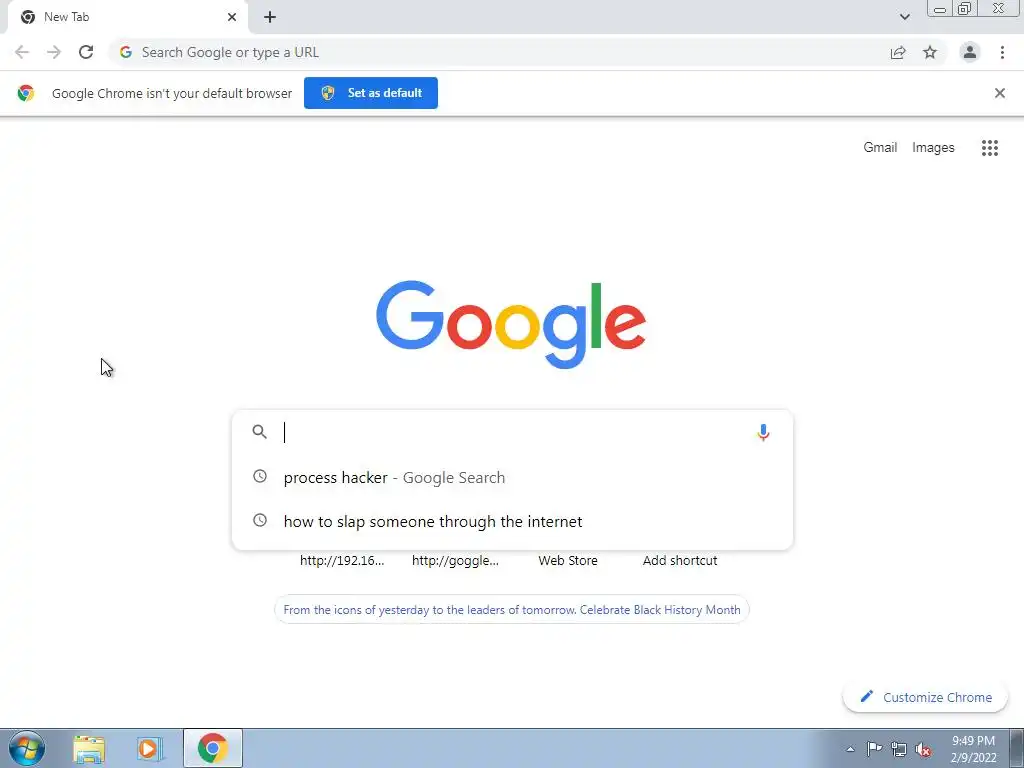The image size is (1024, 768).
Task: Open Action Center flag icon
Action: pos(874,749)
